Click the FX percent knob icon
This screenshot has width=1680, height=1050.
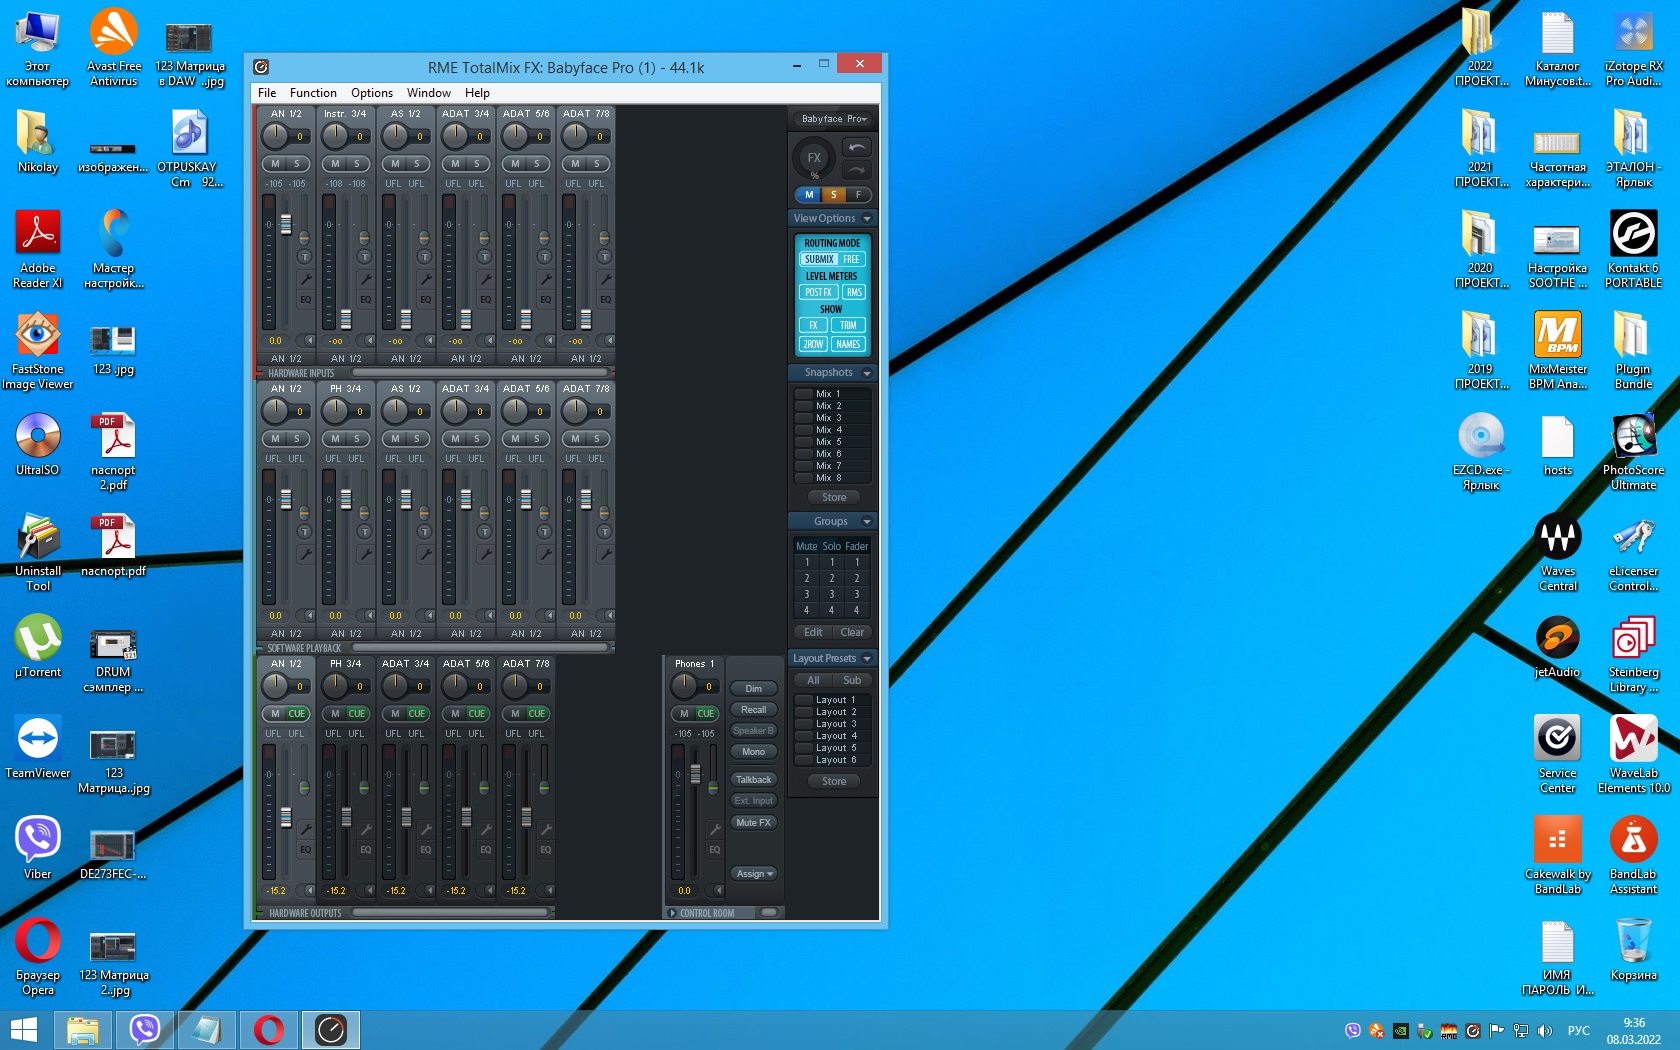[x=814, y=159]
